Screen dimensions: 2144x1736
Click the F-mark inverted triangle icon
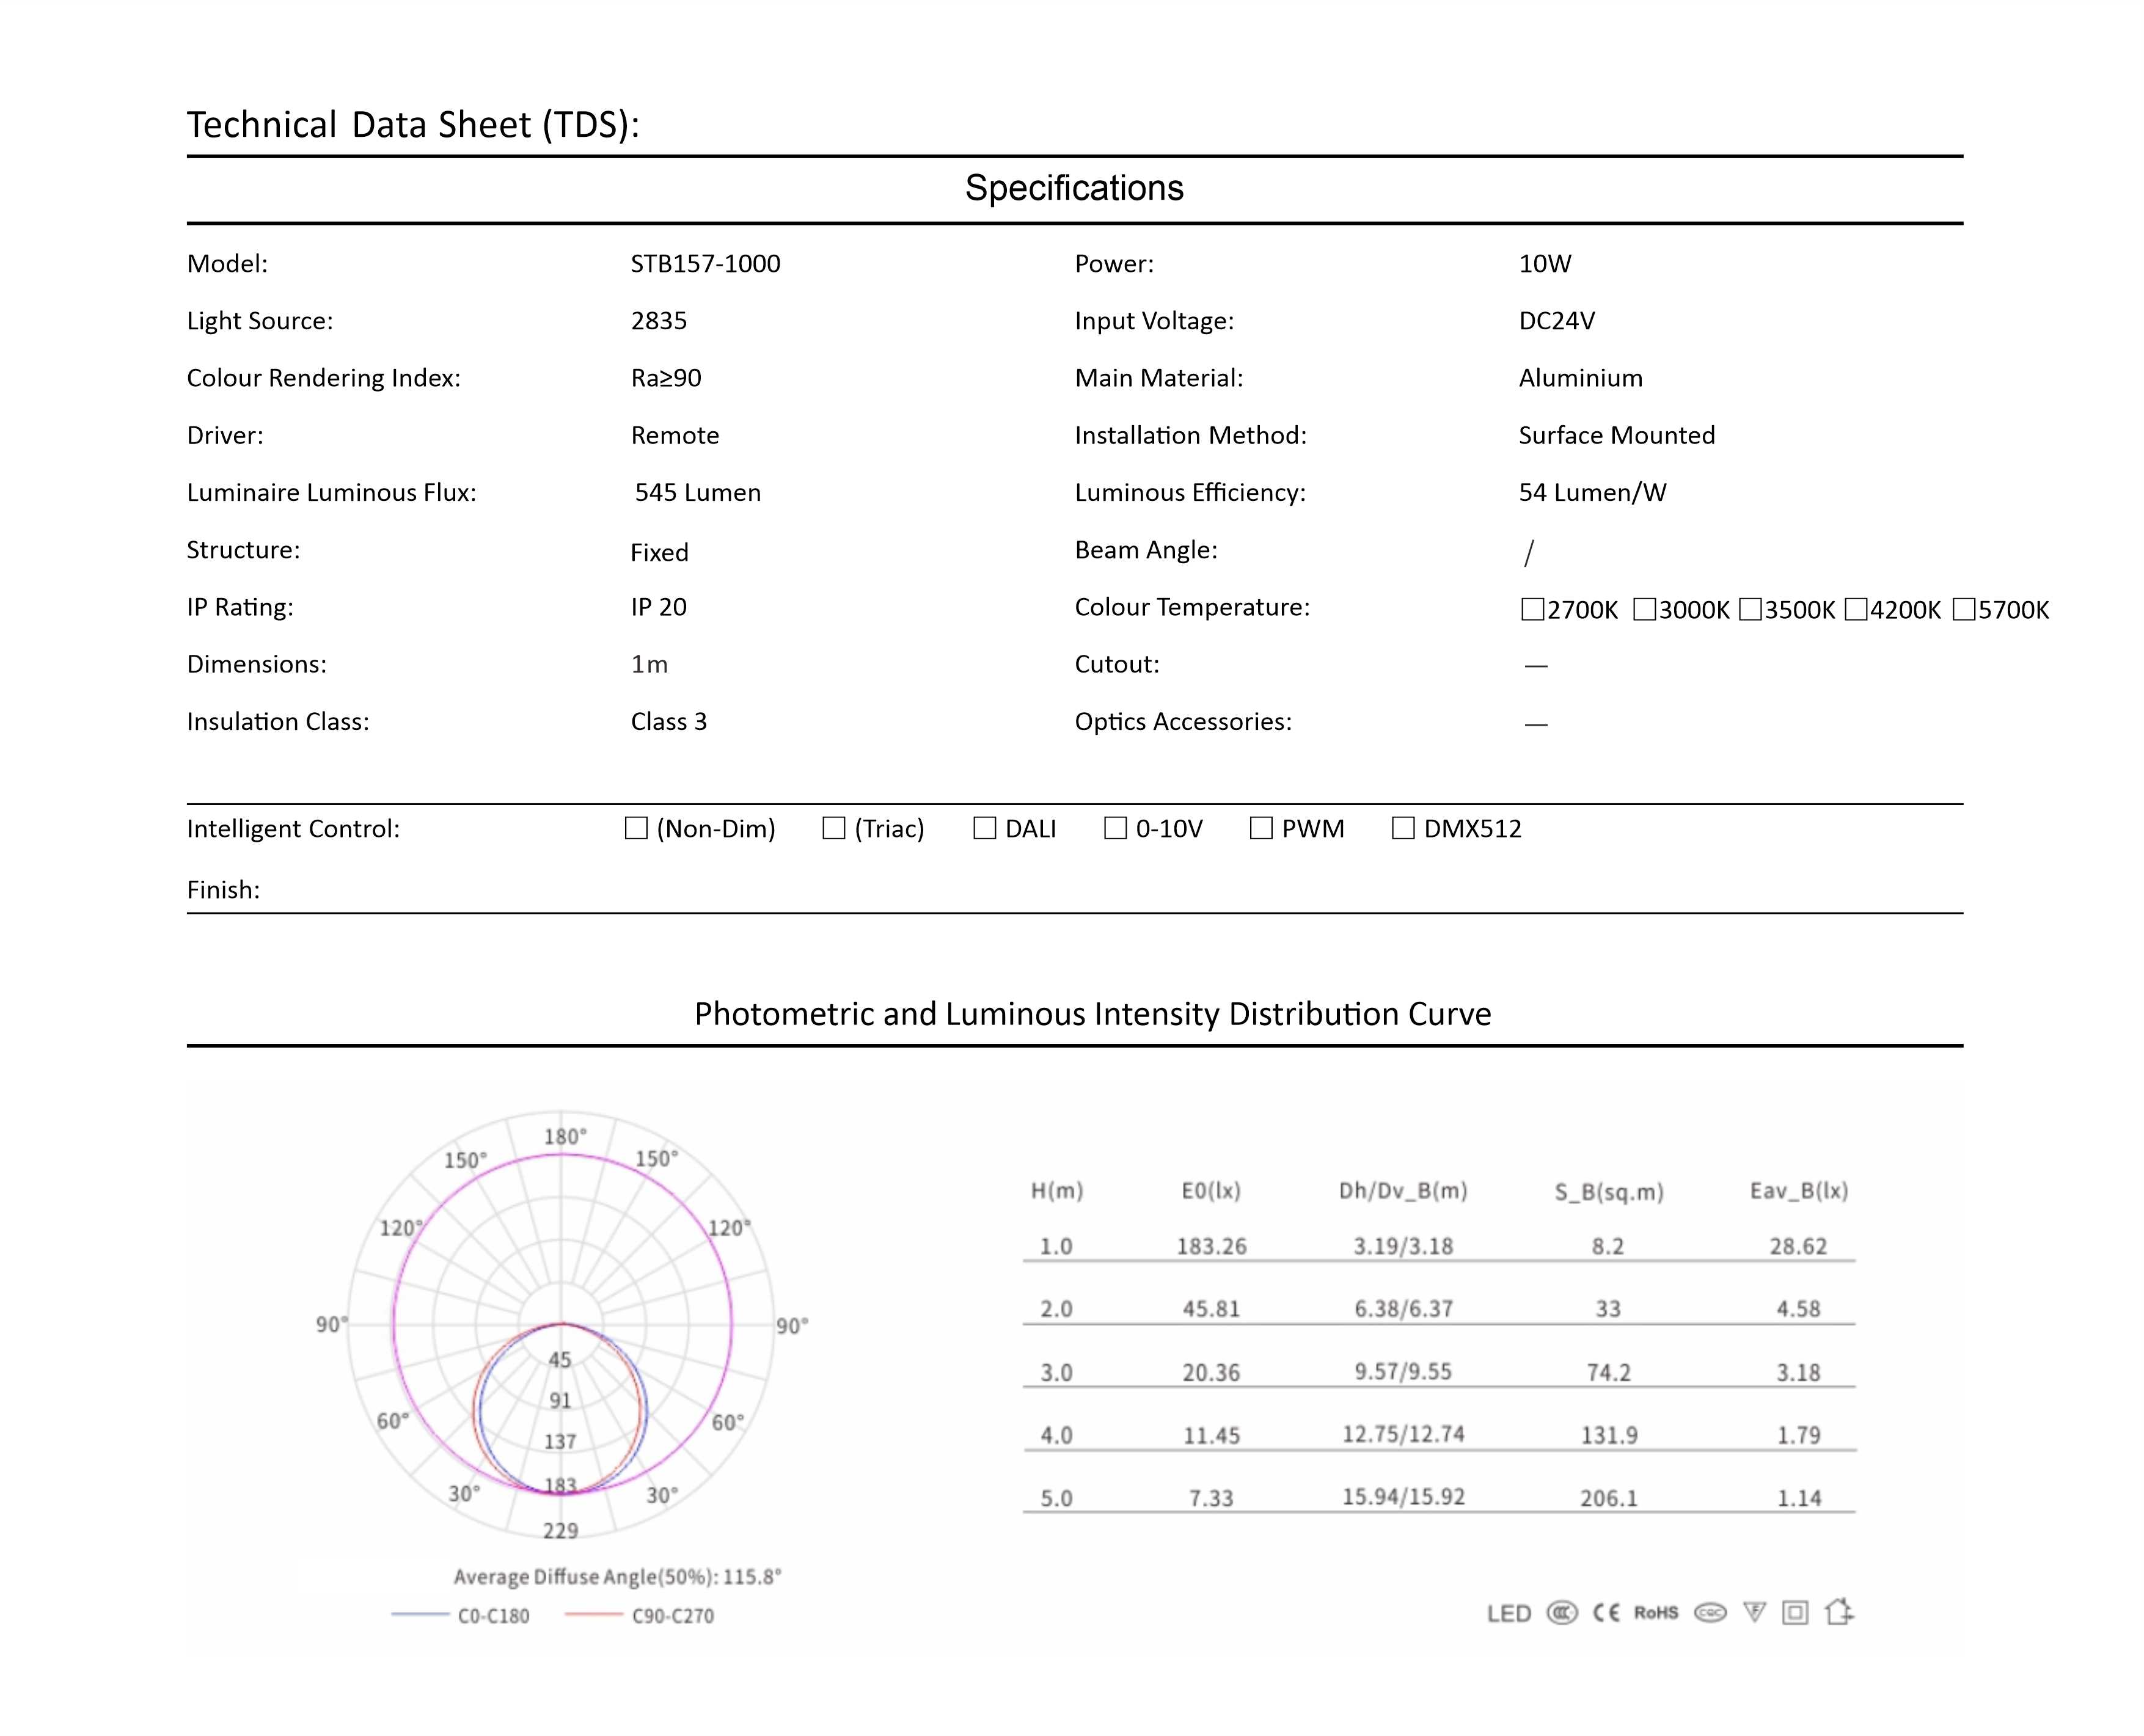coord(1754,1612)
